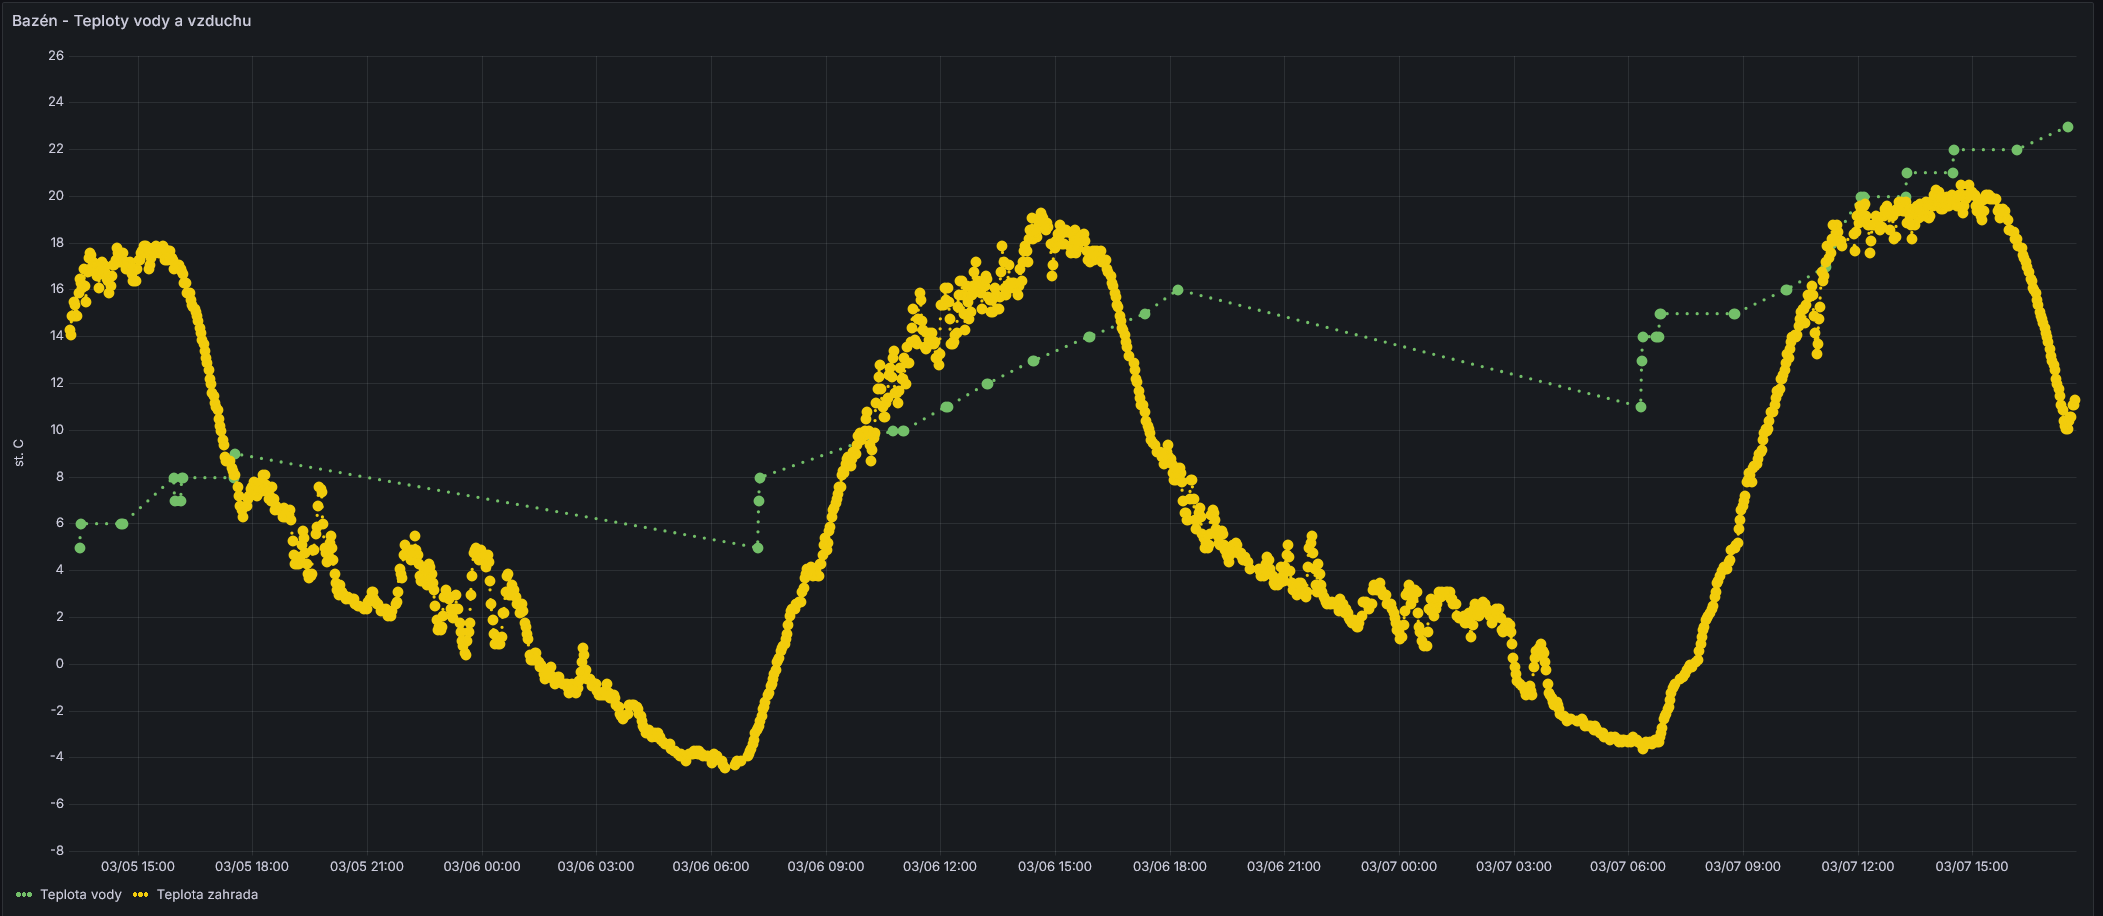This screenshot has width=2103, height=916.
Task: Click the 03/06 15:00 time axis label
Action: [x=1055, y=867]
